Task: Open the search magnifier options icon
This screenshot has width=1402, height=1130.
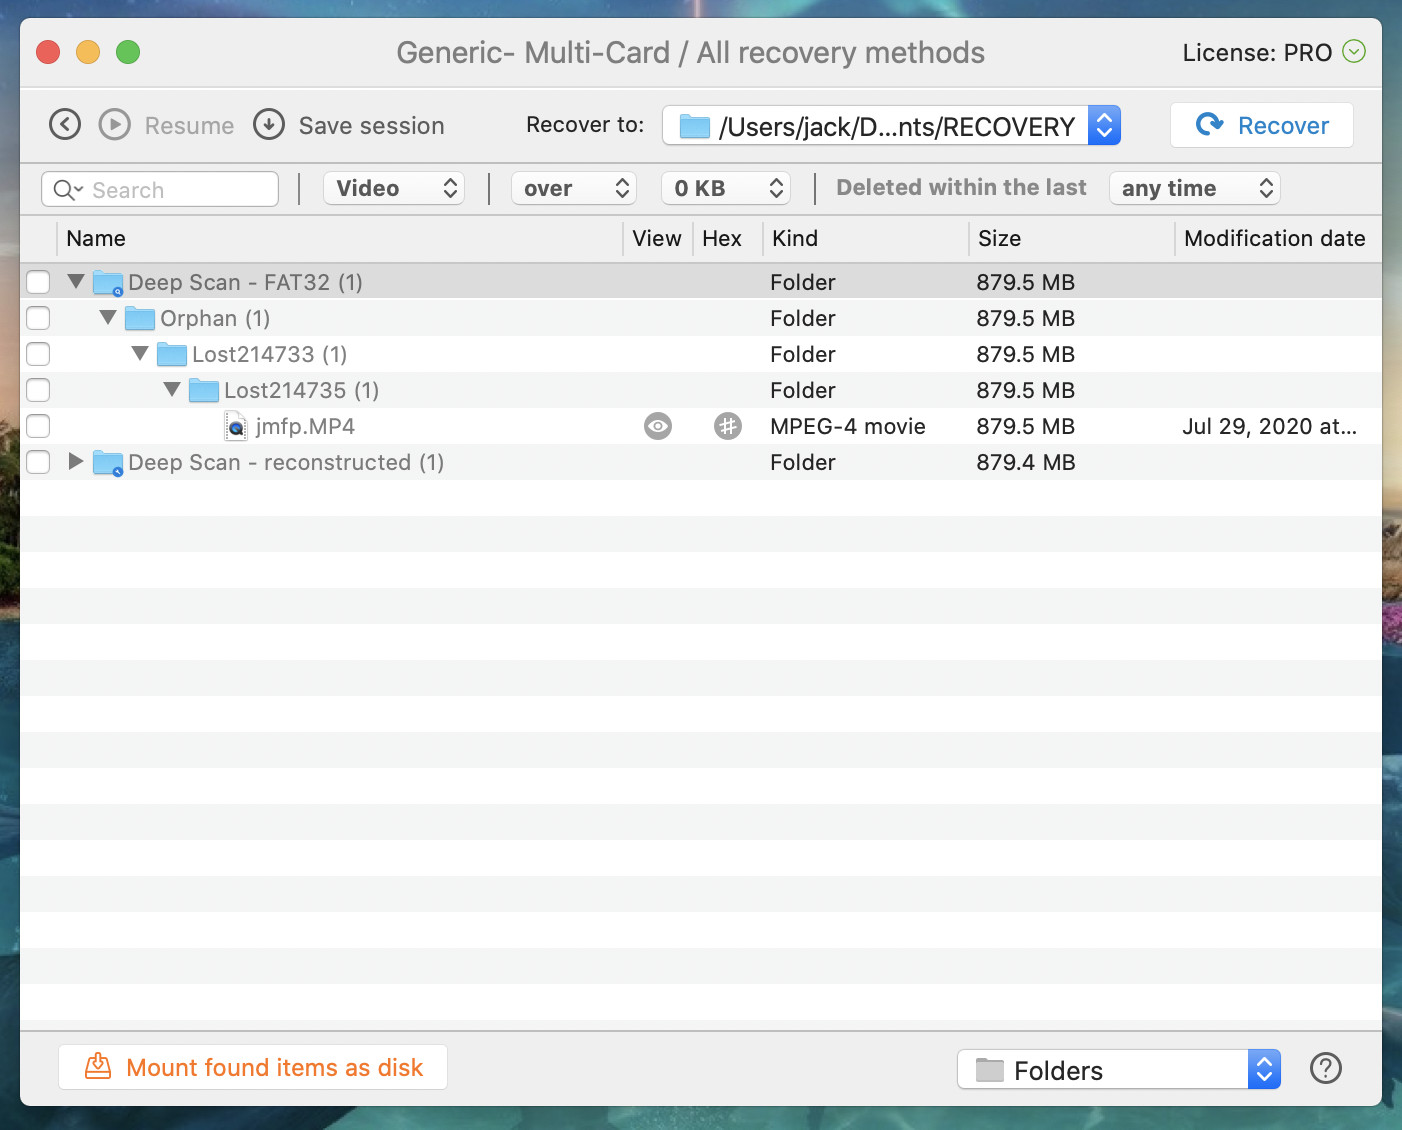Action: (x=67, y=189)
